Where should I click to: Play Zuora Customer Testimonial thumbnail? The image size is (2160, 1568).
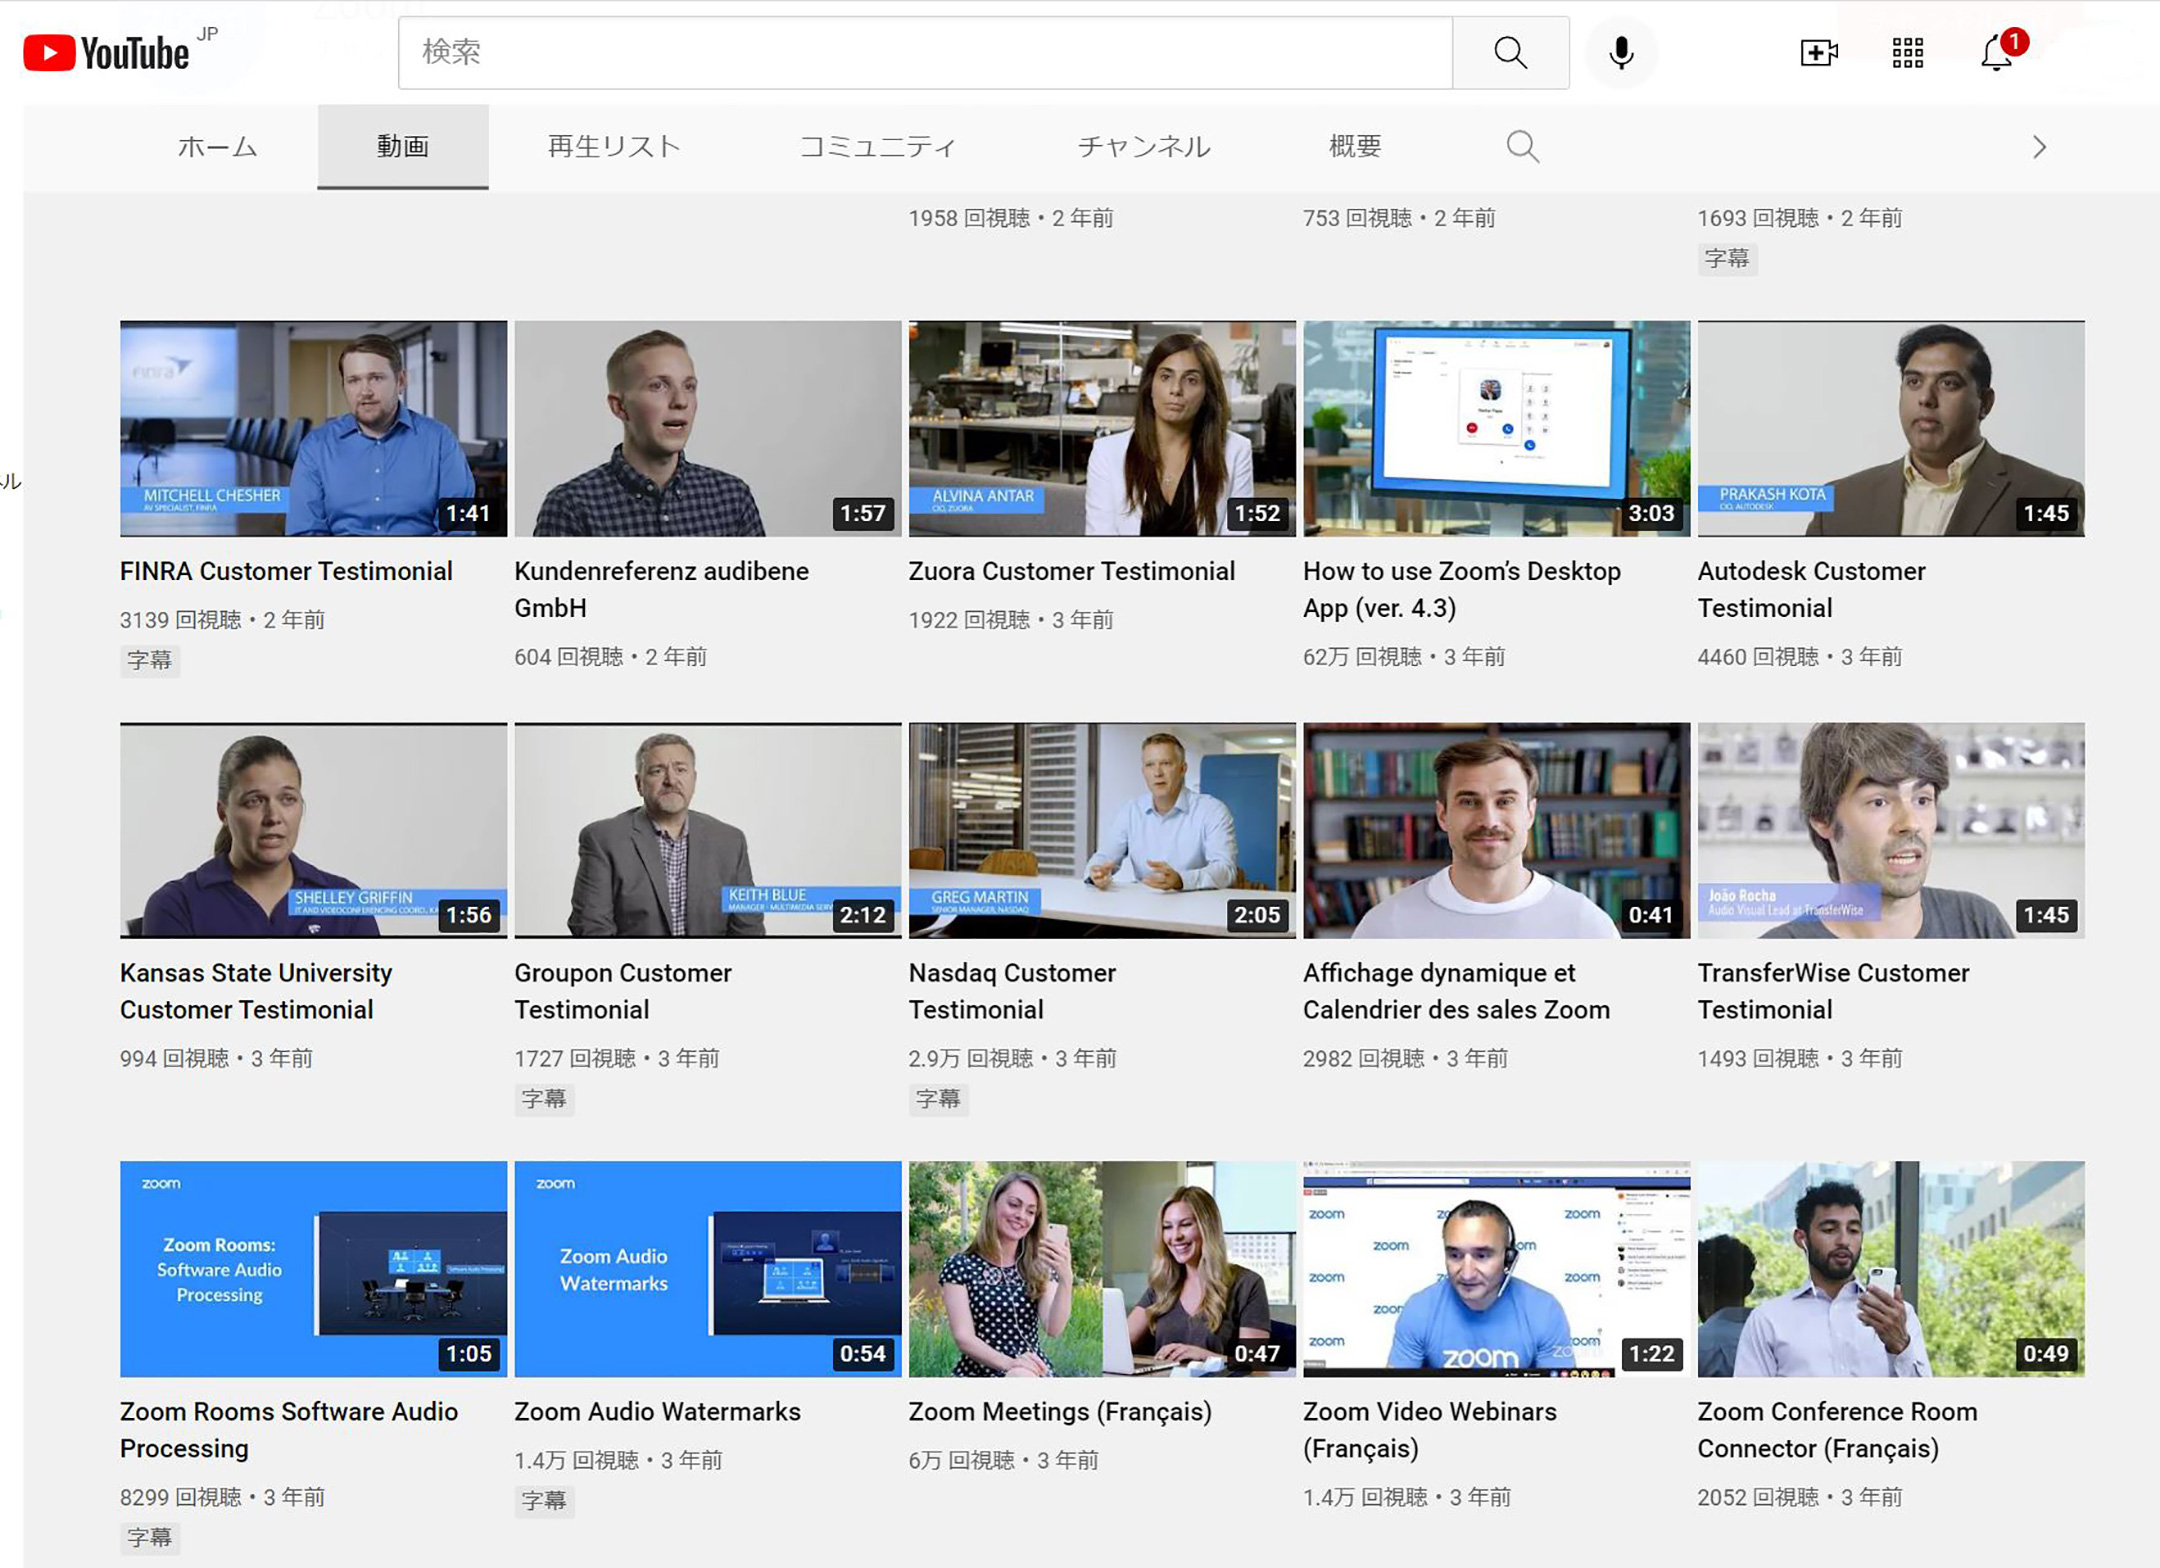(1102, 428)
